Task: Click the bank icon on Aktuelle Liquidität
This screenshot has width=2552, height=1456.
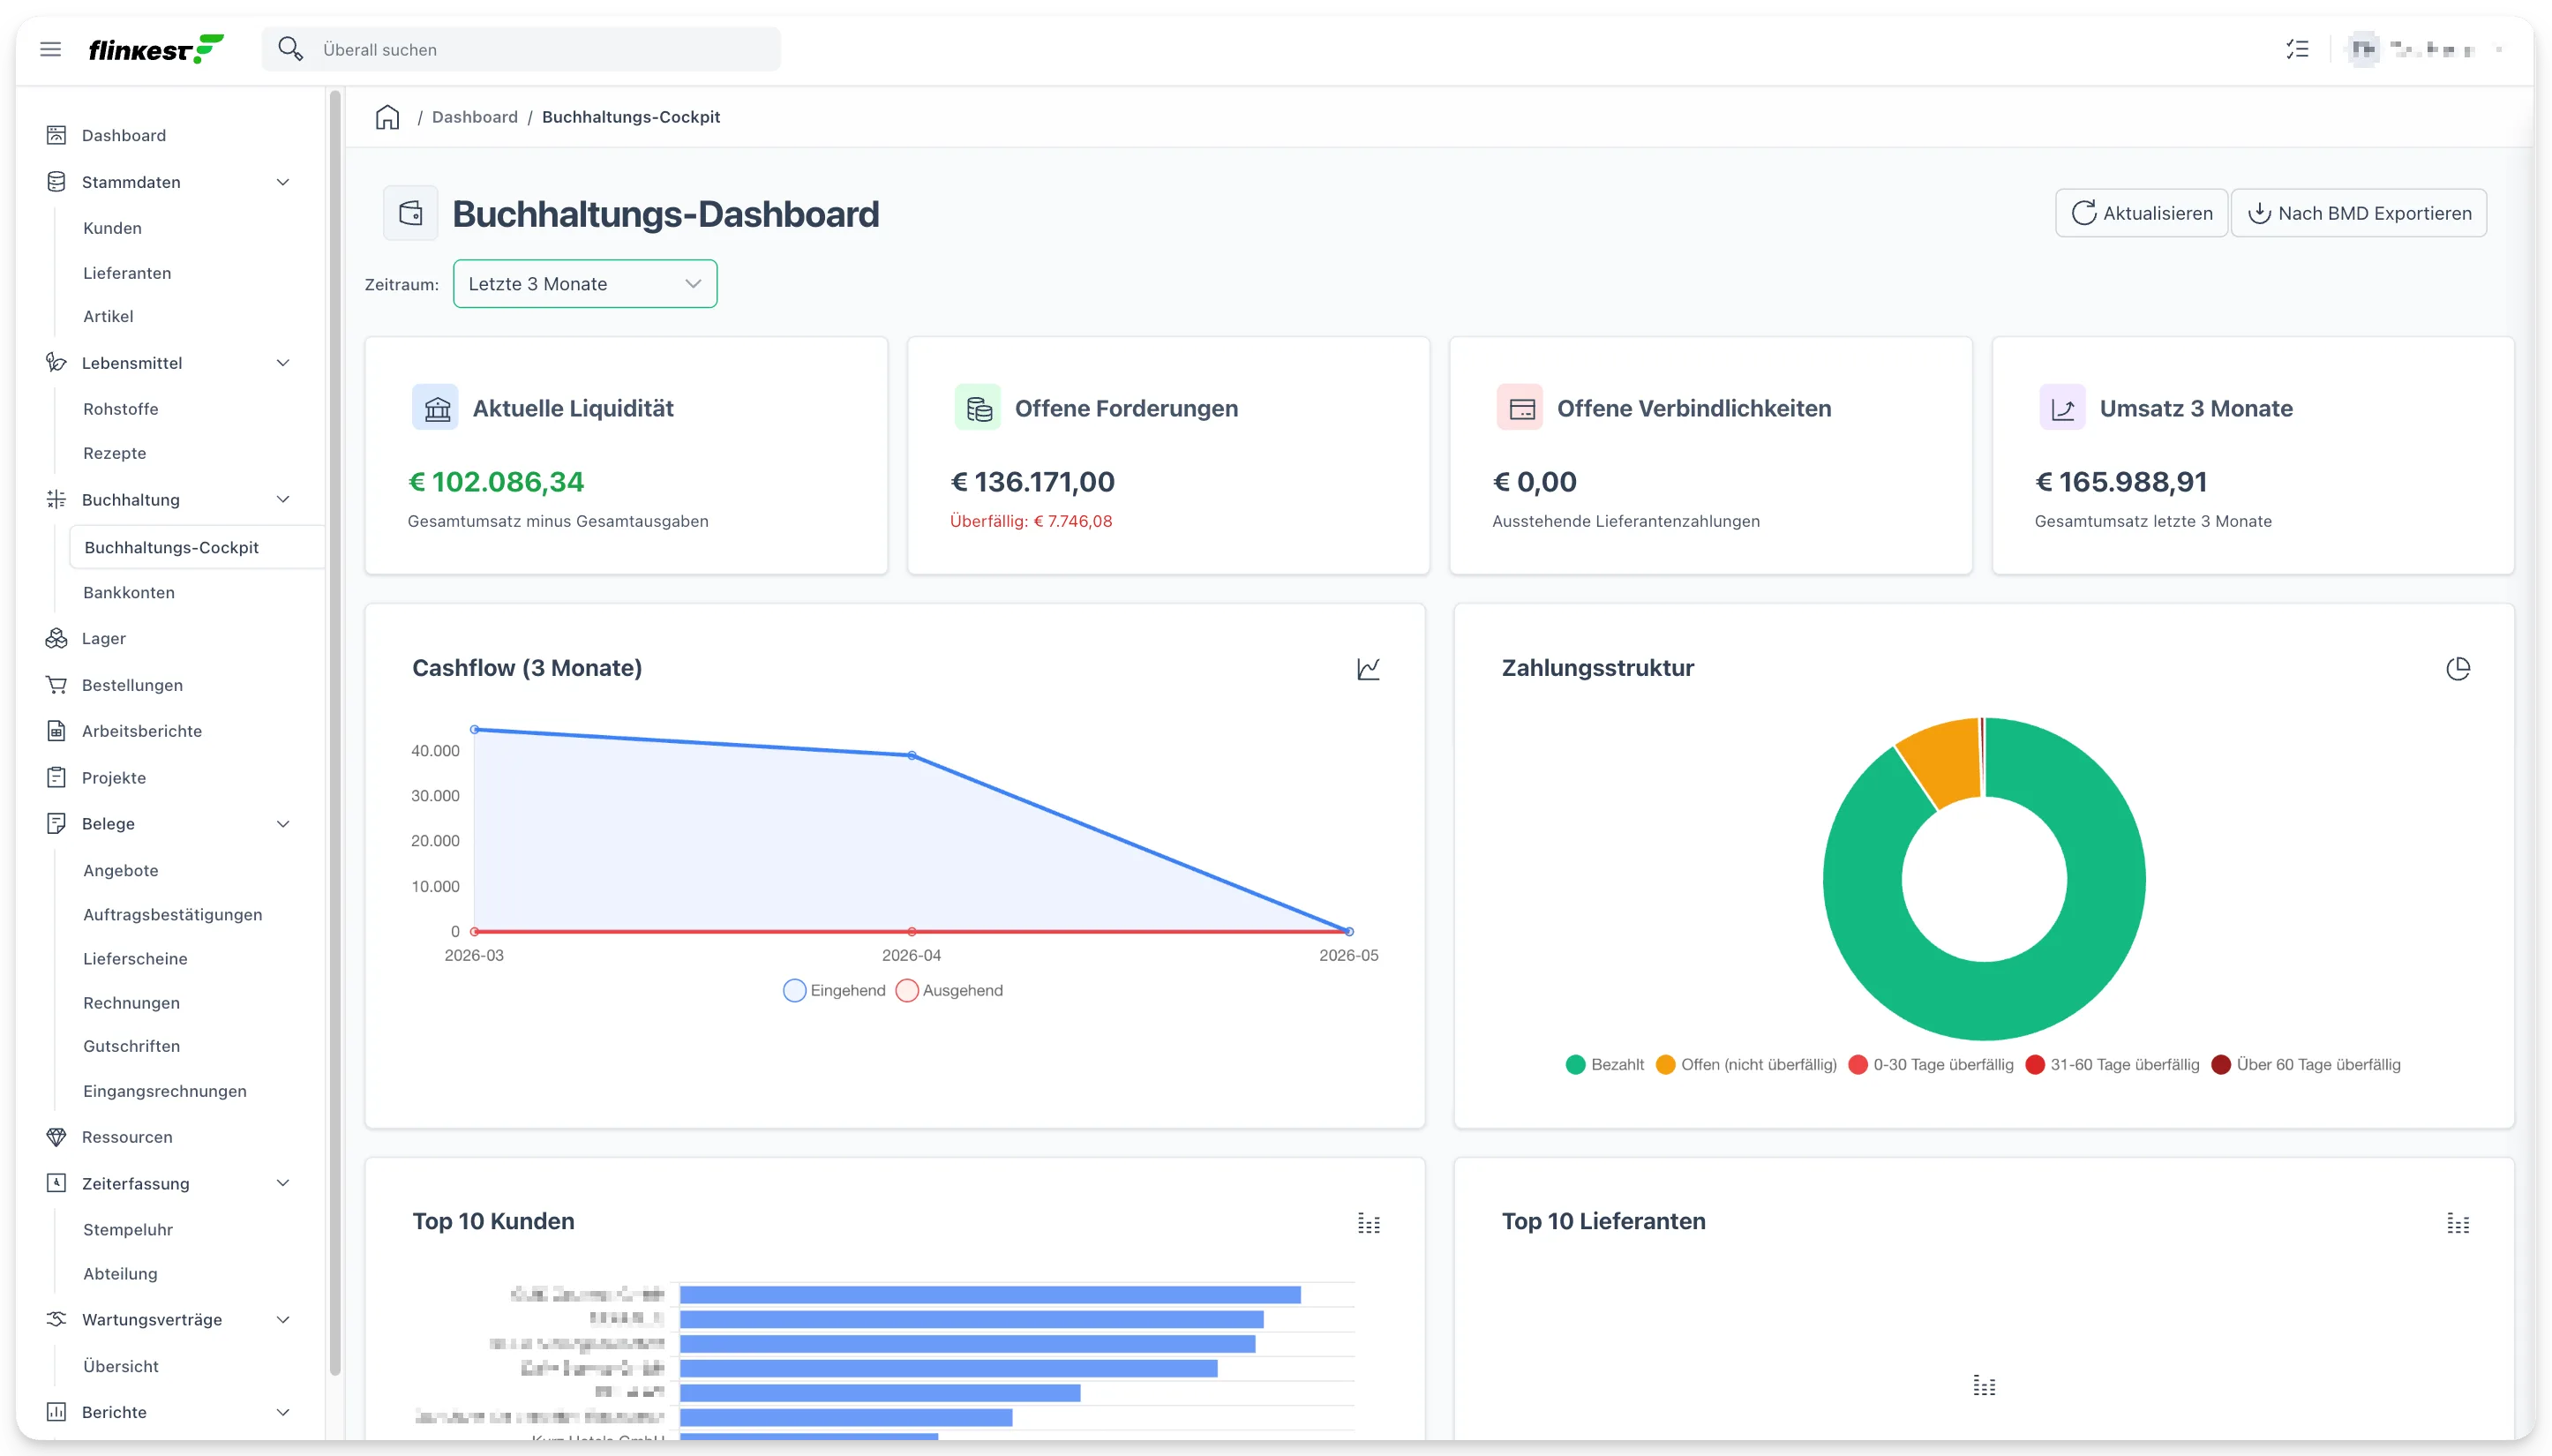Action: (436, 408)
